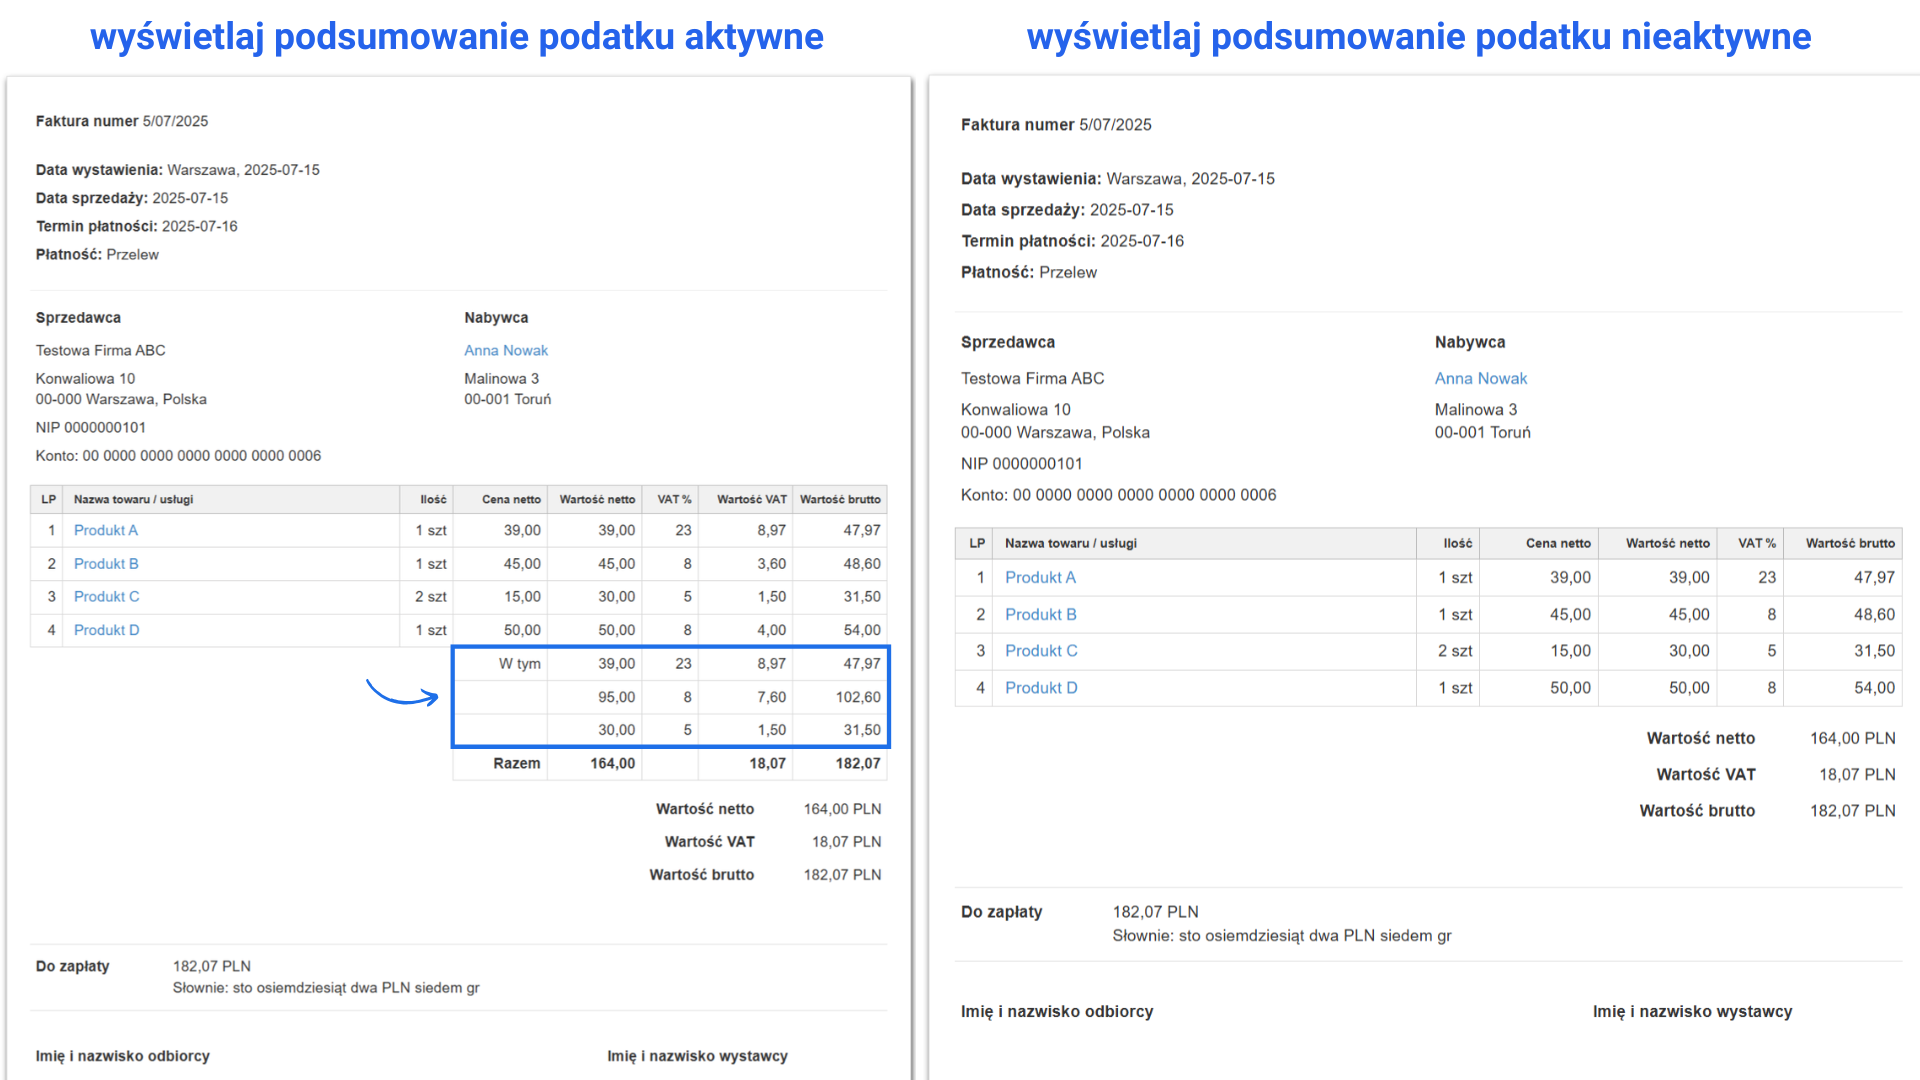Select the highlighted 'W tym' tax summary box

[x=670, y=697]
